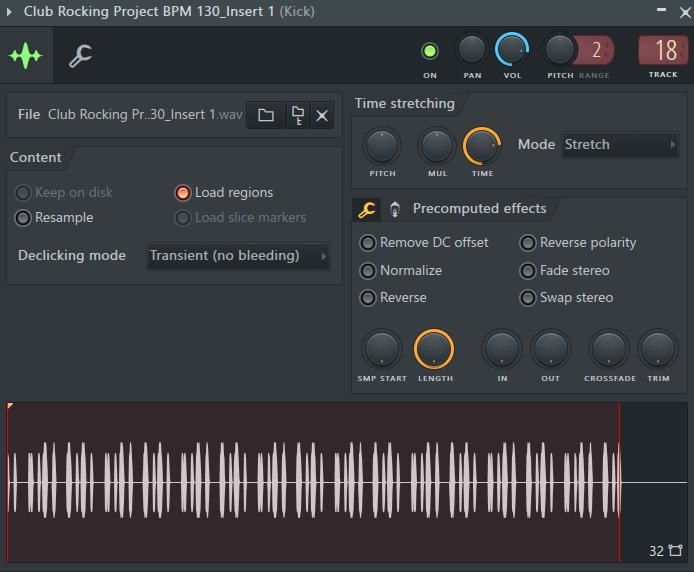Viewport: 694px width, 572px height.
Task: Adjust the VOL knob
Action: (x=512, y=50)
